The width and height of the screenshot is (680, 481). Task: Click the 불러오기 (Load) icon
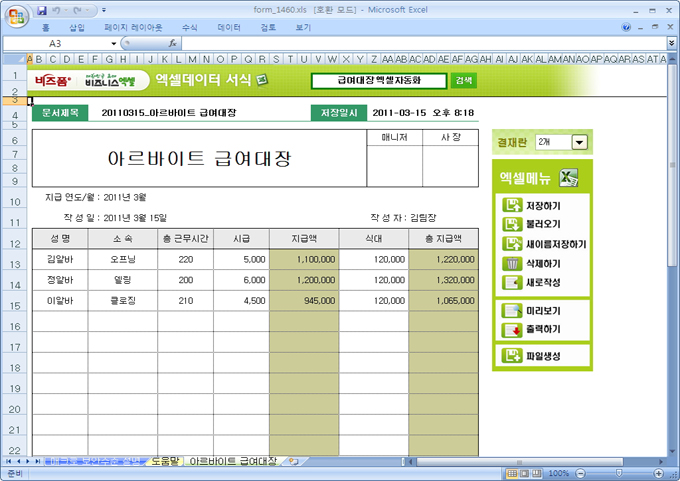[511, 225]
